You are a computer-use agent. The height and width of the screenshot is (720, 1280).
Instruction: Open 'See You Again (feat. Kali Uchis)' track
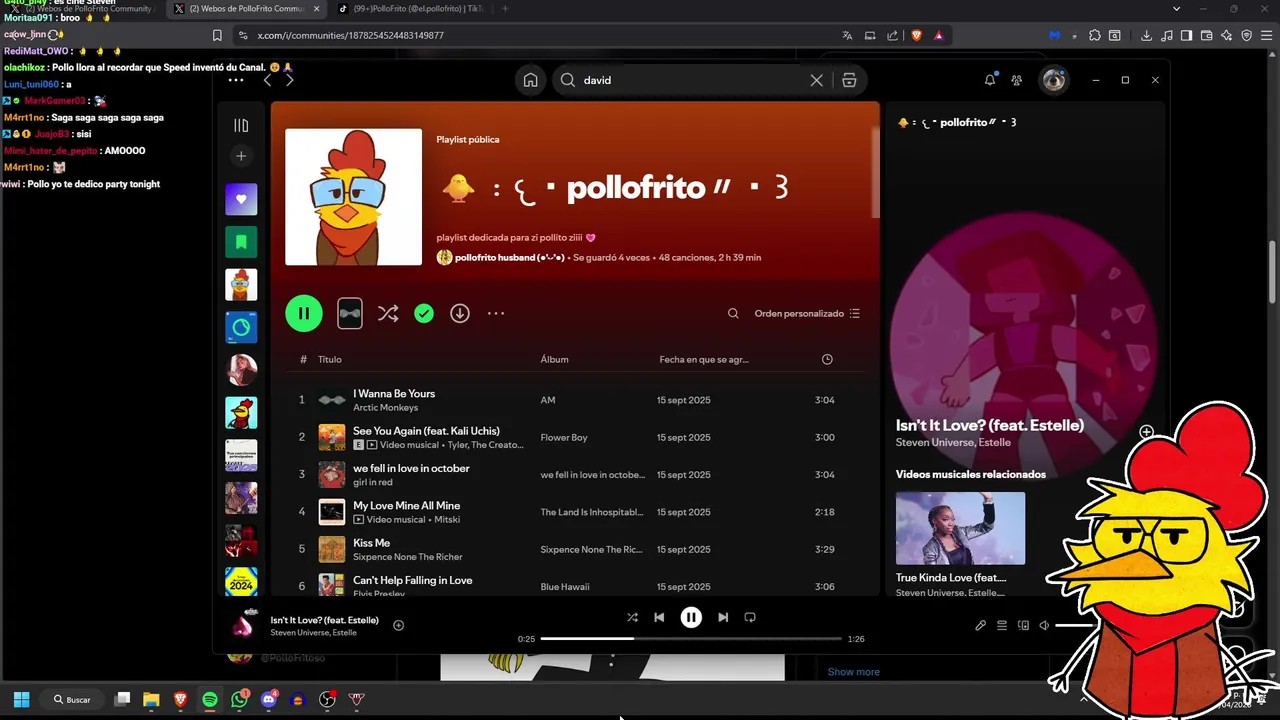[x=426, y=431]
